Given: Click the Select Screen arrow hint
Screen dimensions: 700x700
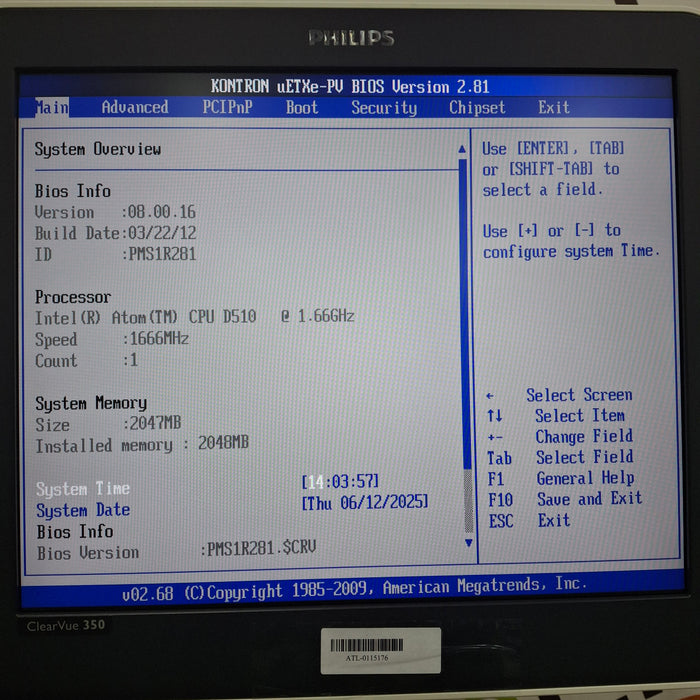Looking at the screenshot, I should [559, 395].
